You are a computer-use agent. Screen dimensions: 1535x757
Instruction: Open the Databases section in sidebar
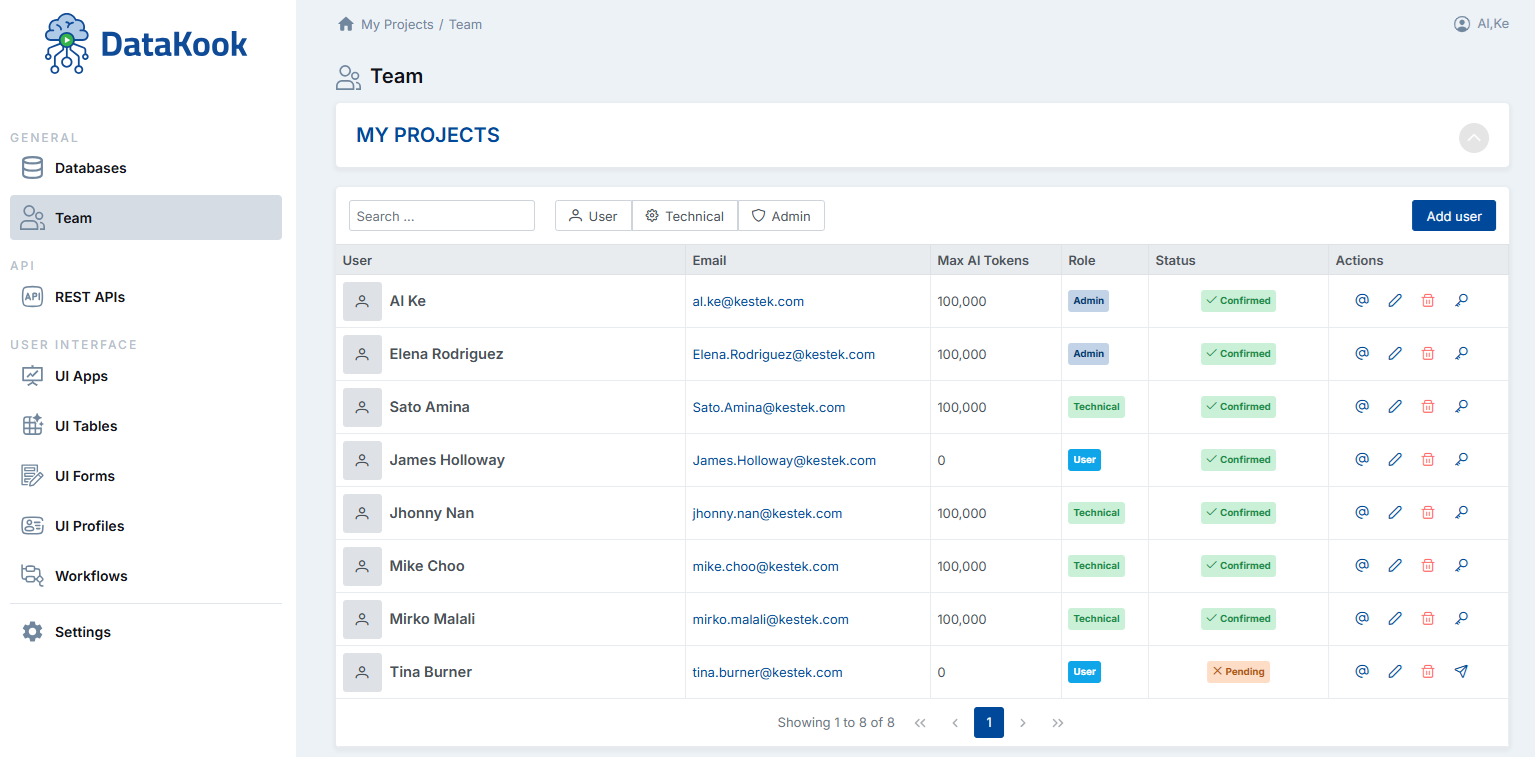pyautogui.click(x=92, y=168)
